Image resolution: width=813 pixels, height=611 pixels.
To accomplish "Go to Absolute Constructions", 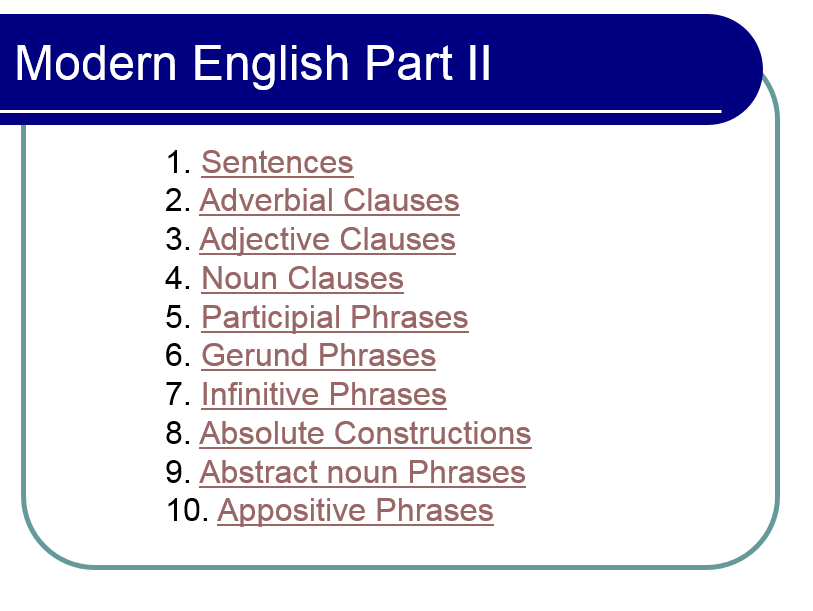I will click(x=366, y=433).
